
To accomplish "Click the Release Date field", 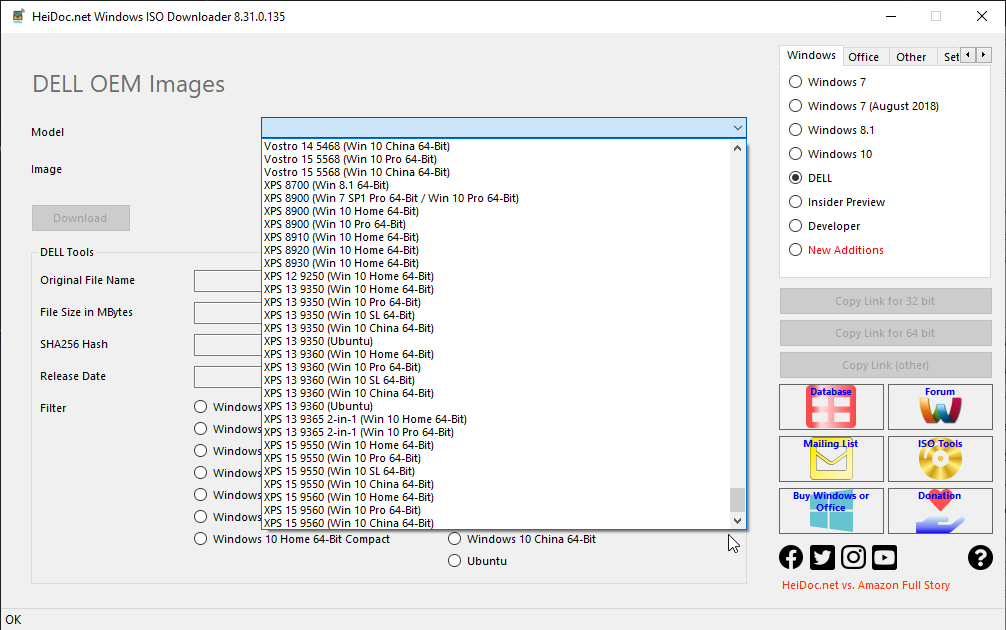I will tap(228, 377).
